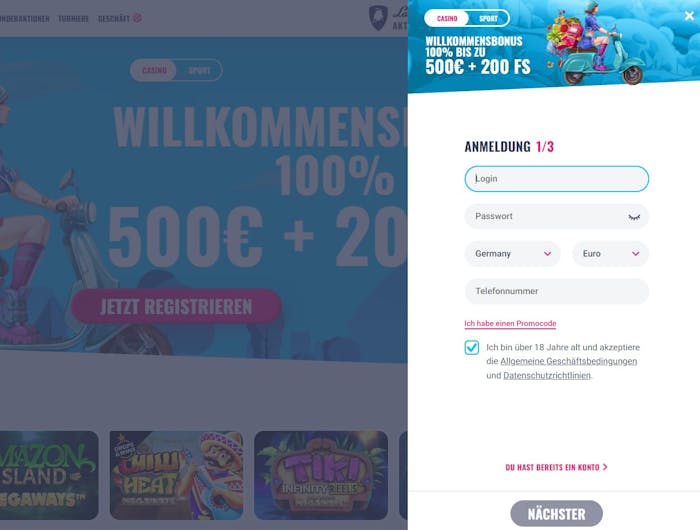The image size is (700, 530).
Task: Click the Nächster button
Action: coord(556,514)
